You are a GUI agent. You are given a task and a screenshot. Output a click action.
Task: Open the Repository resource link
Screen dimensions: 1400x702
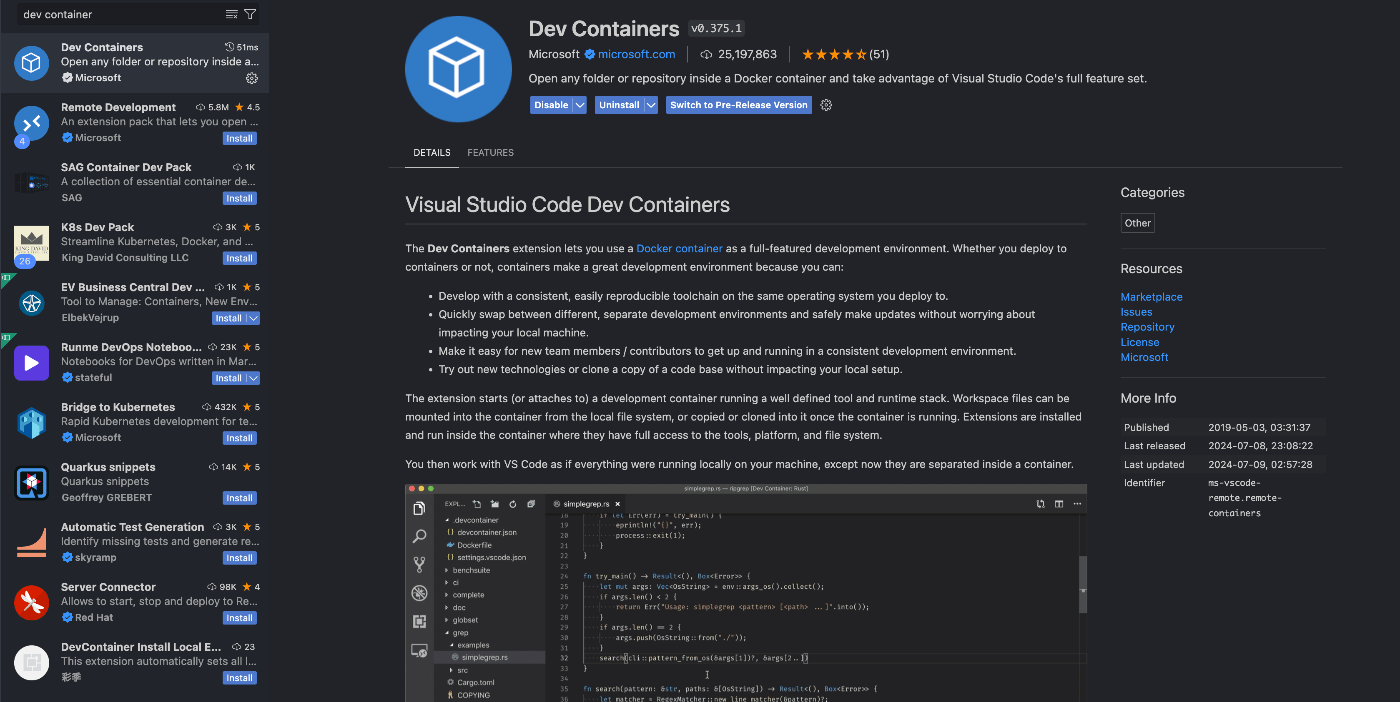click(1147, 327)
